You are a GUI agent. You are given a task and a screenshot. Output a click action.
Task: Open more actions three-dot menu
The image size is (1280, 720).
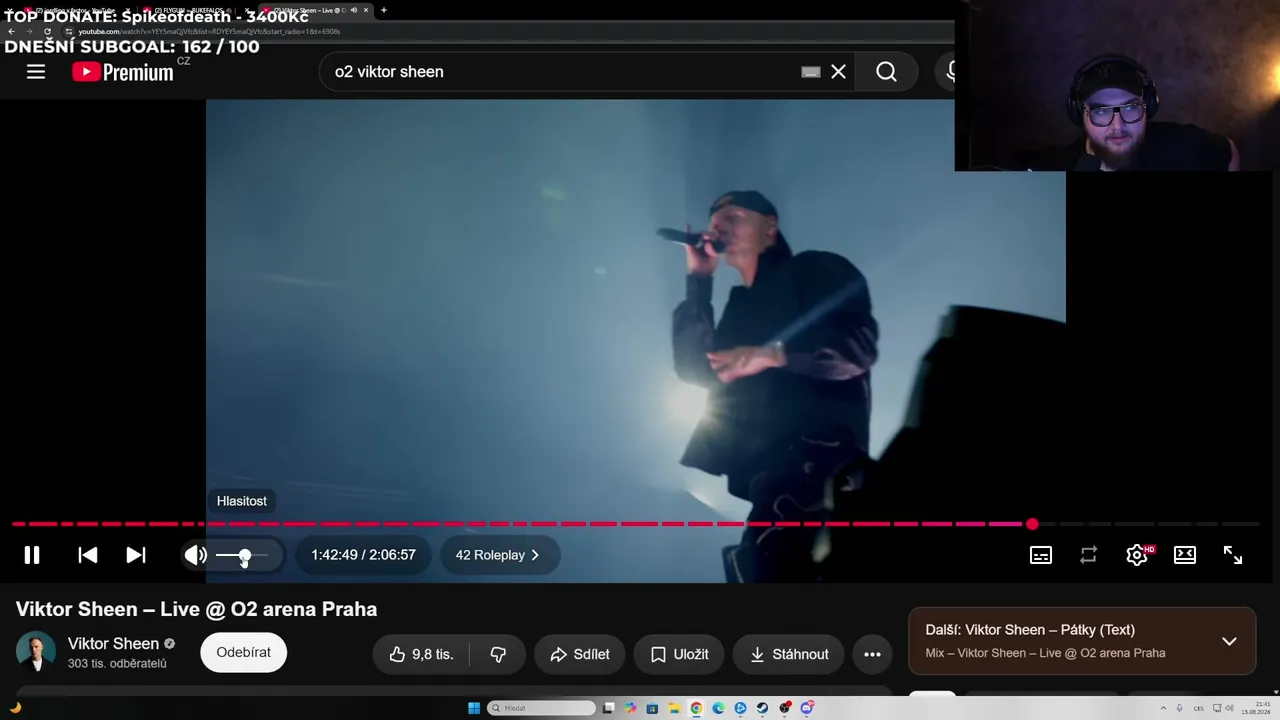(872, 654)
